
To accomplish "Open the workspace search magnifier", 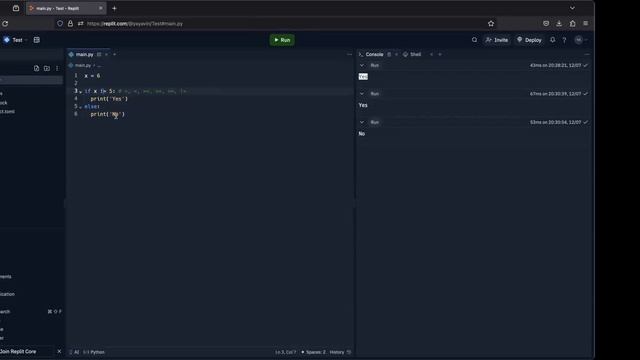I will [474, 40].
